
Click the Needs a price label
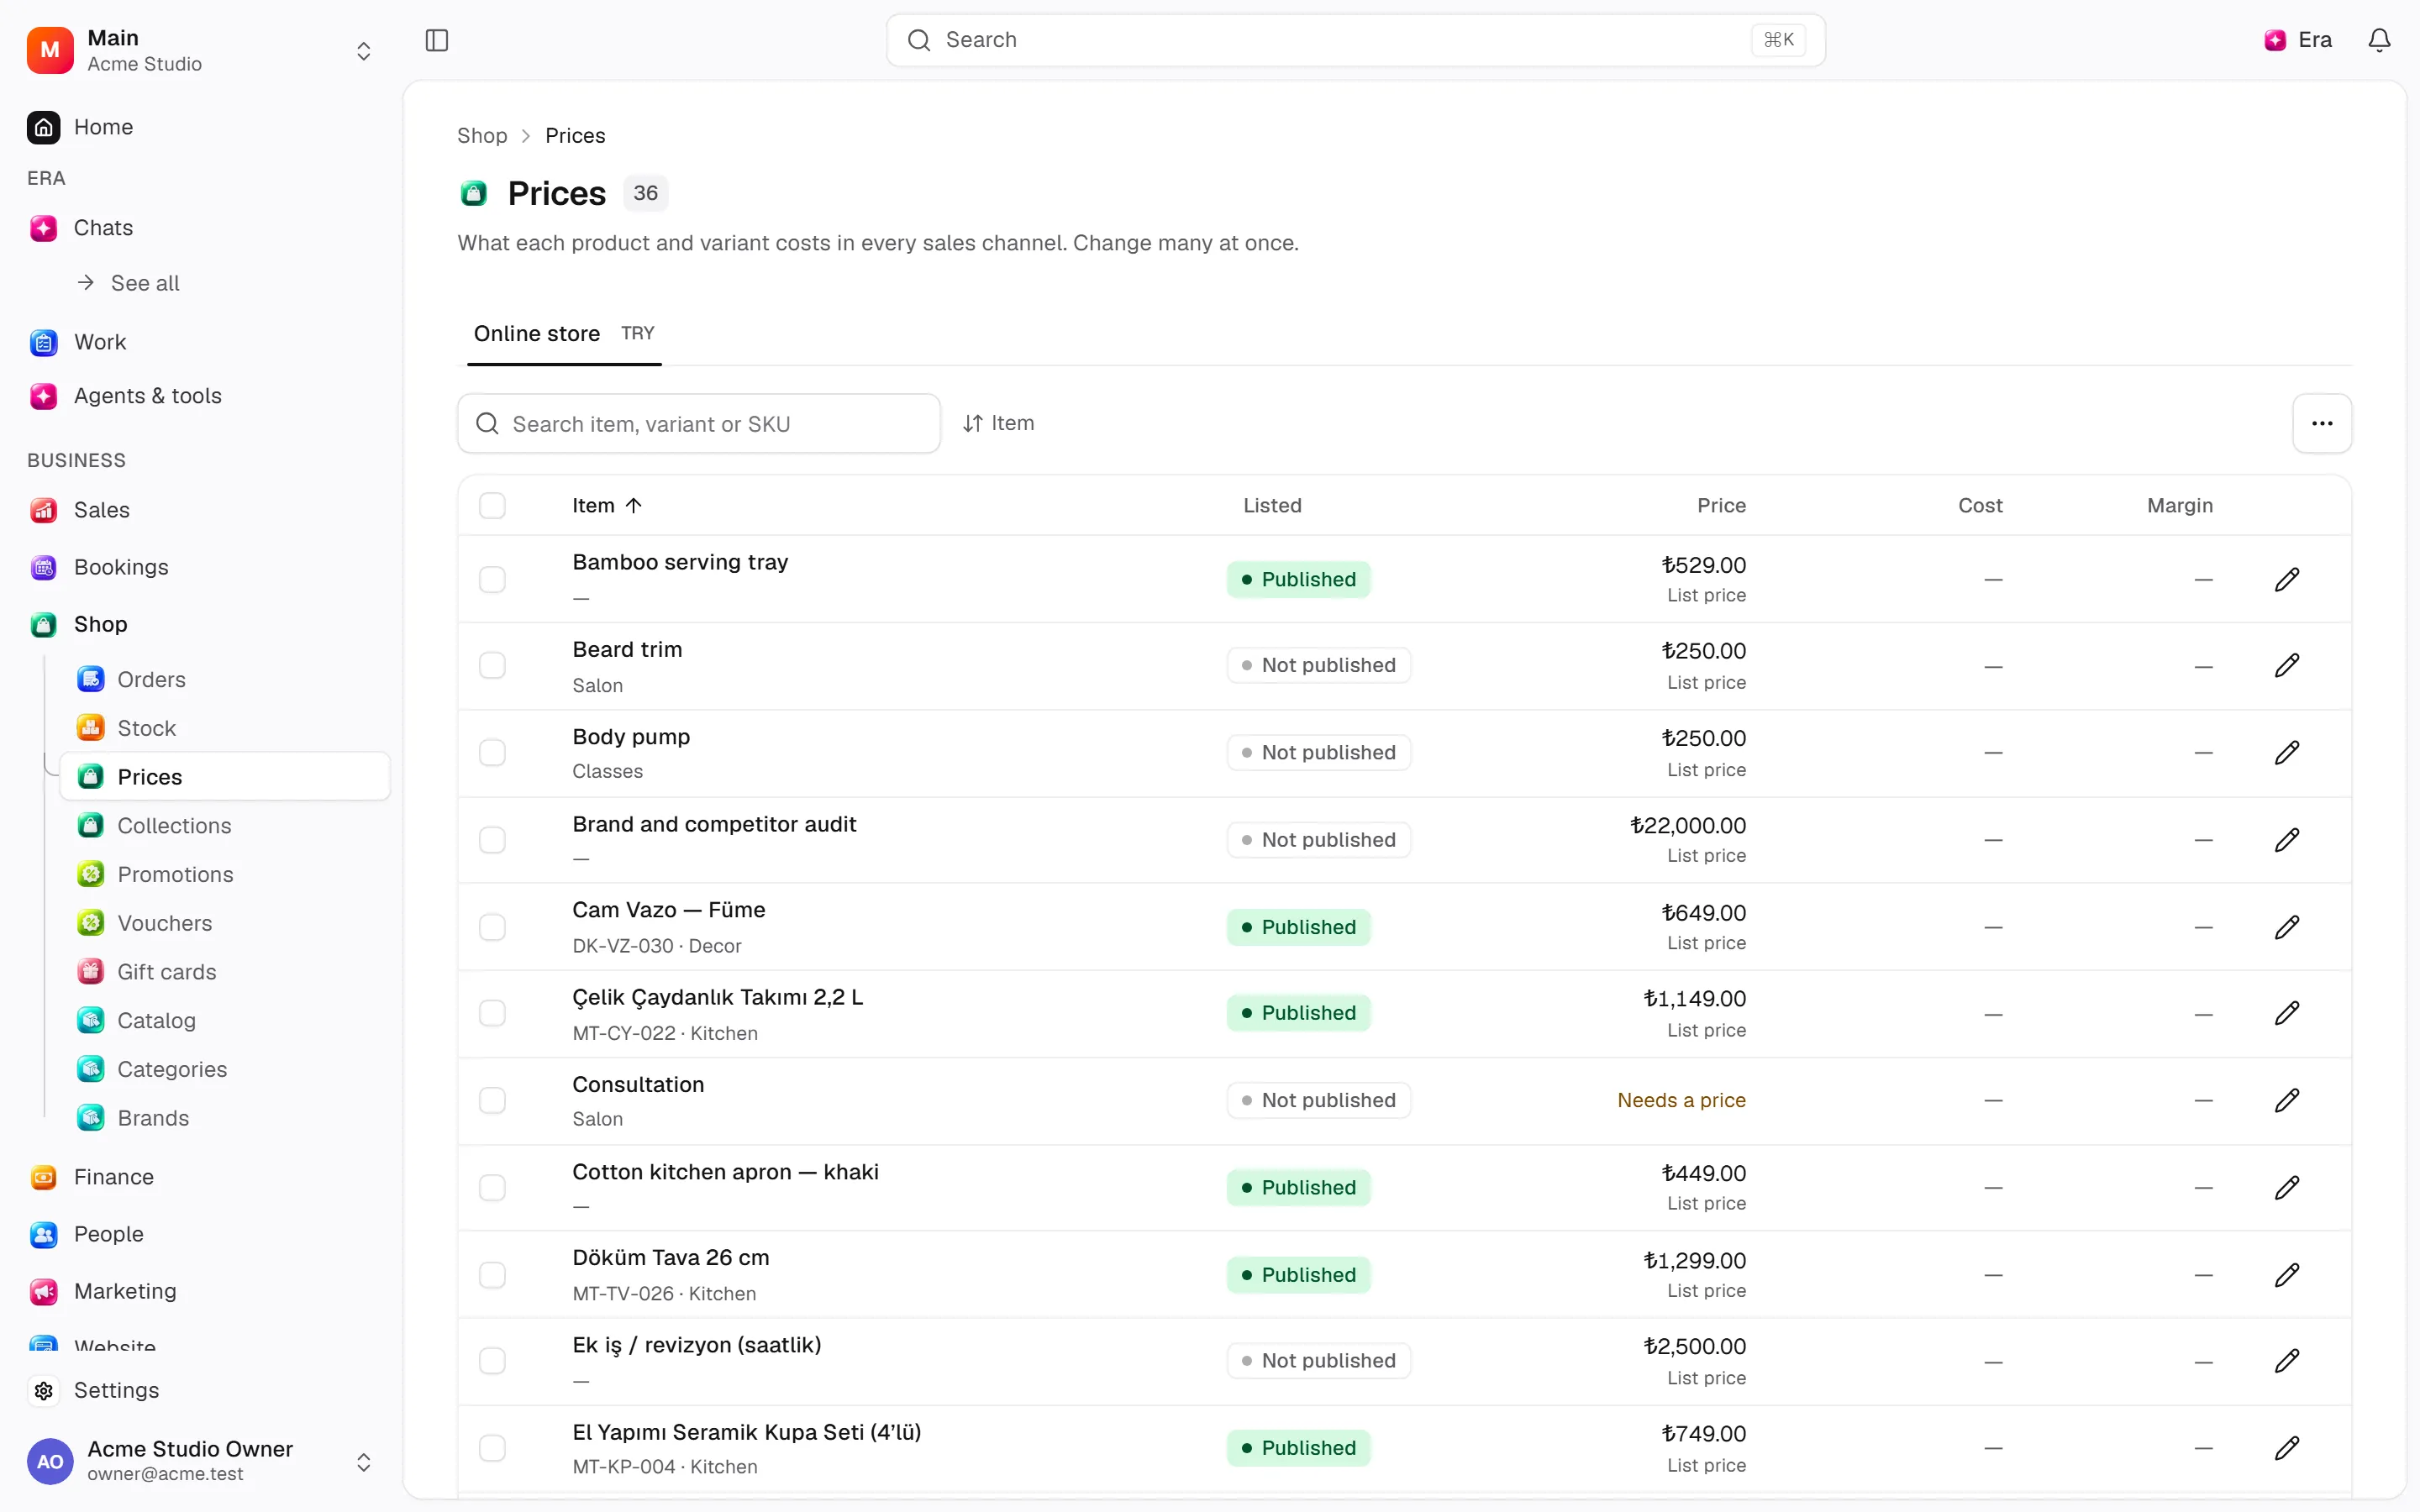(x=1681, y=1100)
